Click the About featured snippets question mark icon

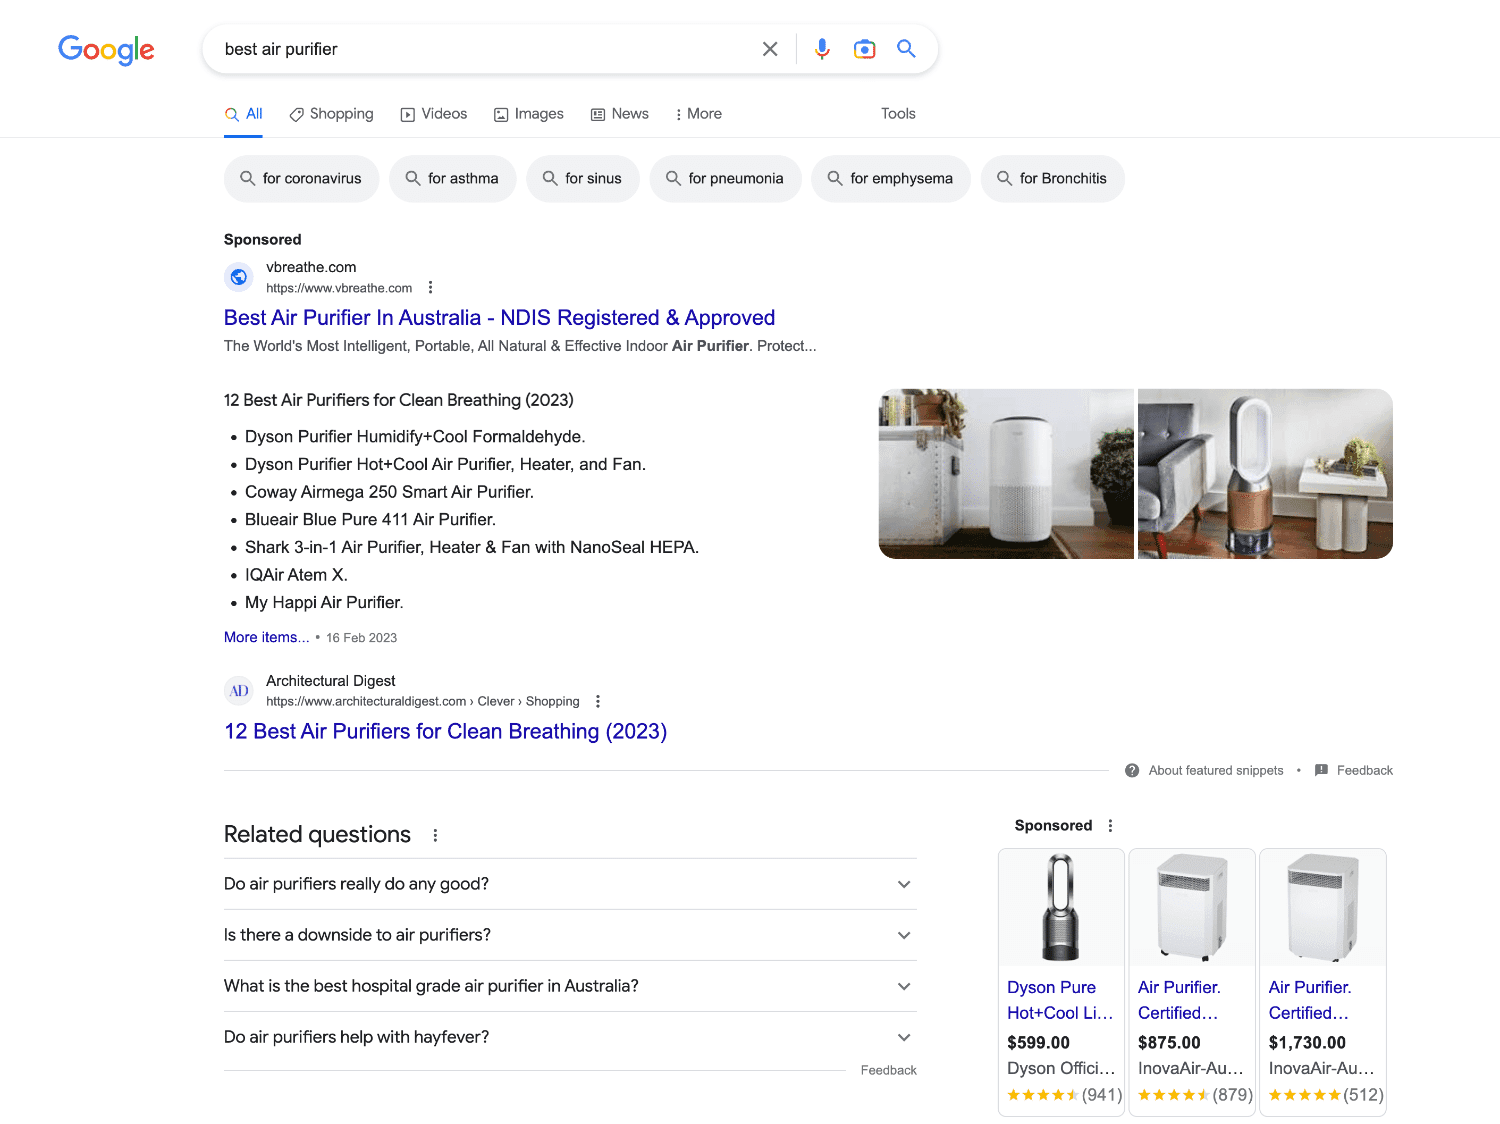pyautogui.click(x=1133, y=770)
